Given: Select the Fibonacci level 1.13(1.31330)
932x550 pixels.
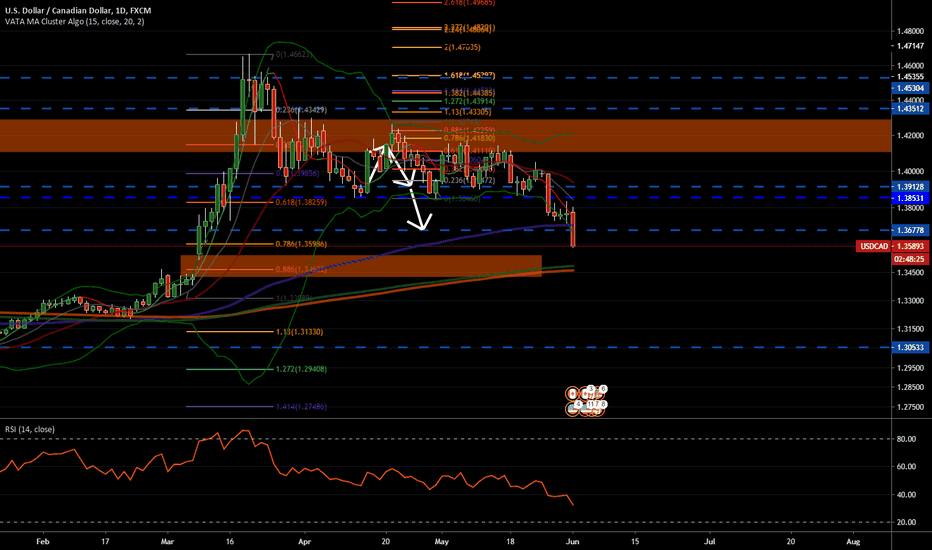Looking at the screenshot, I should (x=299, y=332).
